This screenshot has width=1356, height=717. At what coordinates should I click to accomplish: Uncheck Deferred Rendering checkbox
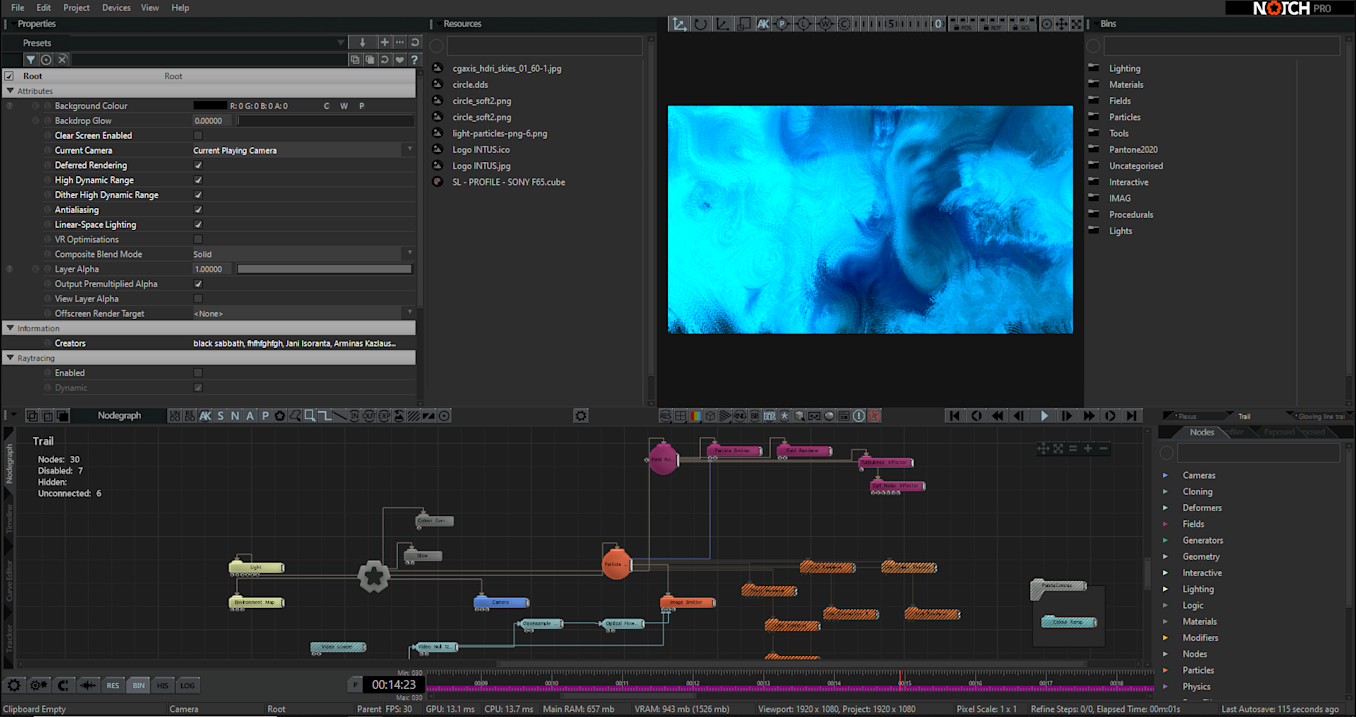pos(198,165)
